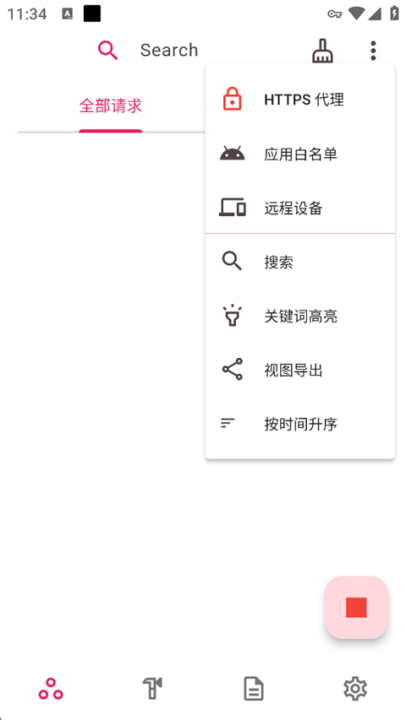The image size is (405, 720).
Task: Stop capture with the red square button
Action: click(x=356, y=607)
